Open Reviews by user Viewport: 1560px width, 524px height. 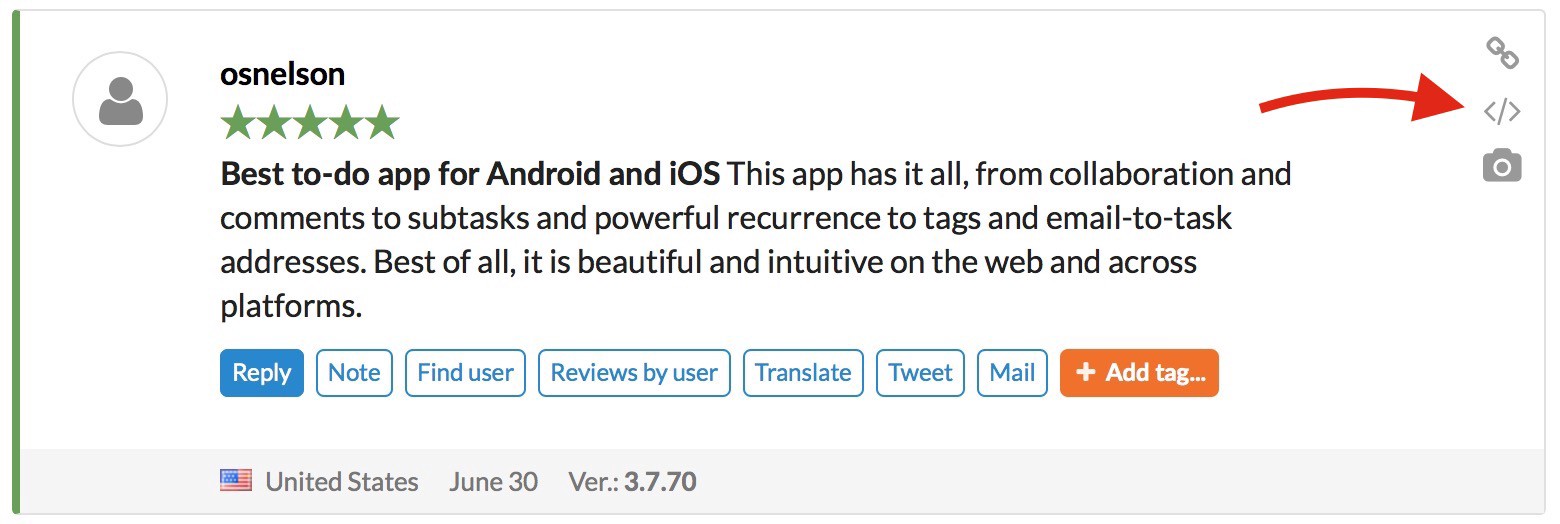click(634, 373)
